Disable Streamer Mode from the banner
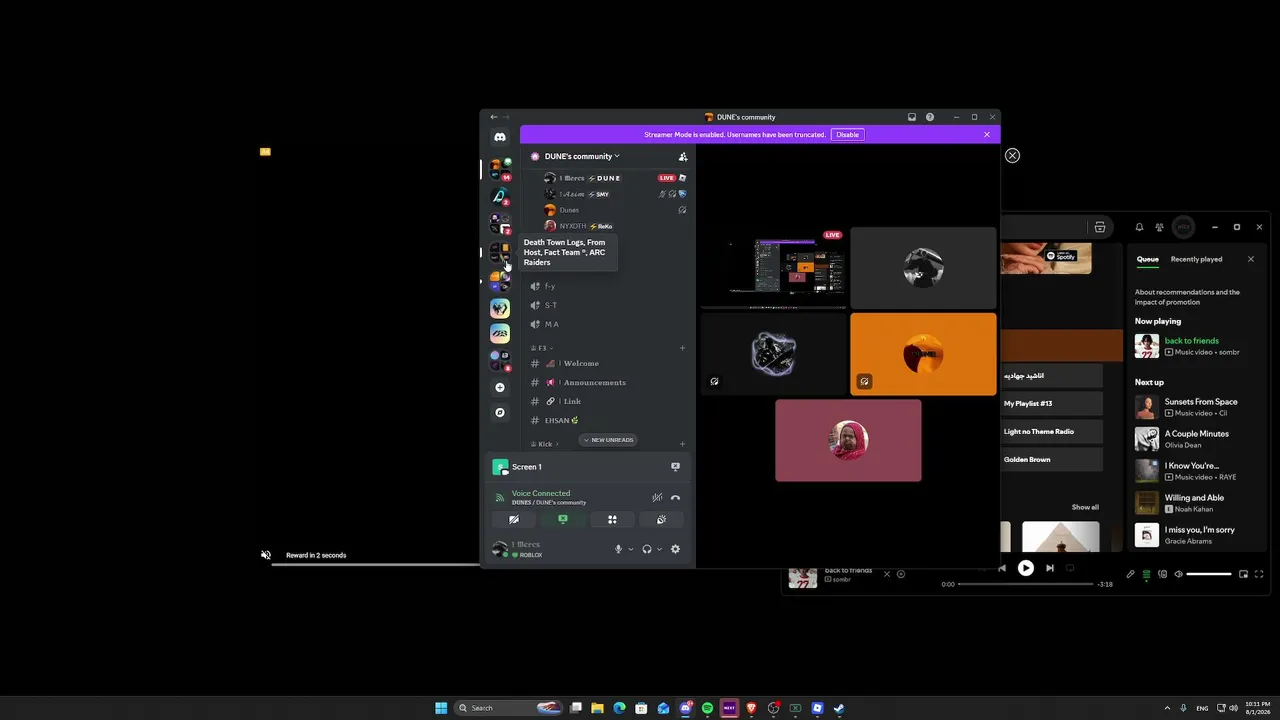This screenshot has width=1280, height=720. (847, 134)
